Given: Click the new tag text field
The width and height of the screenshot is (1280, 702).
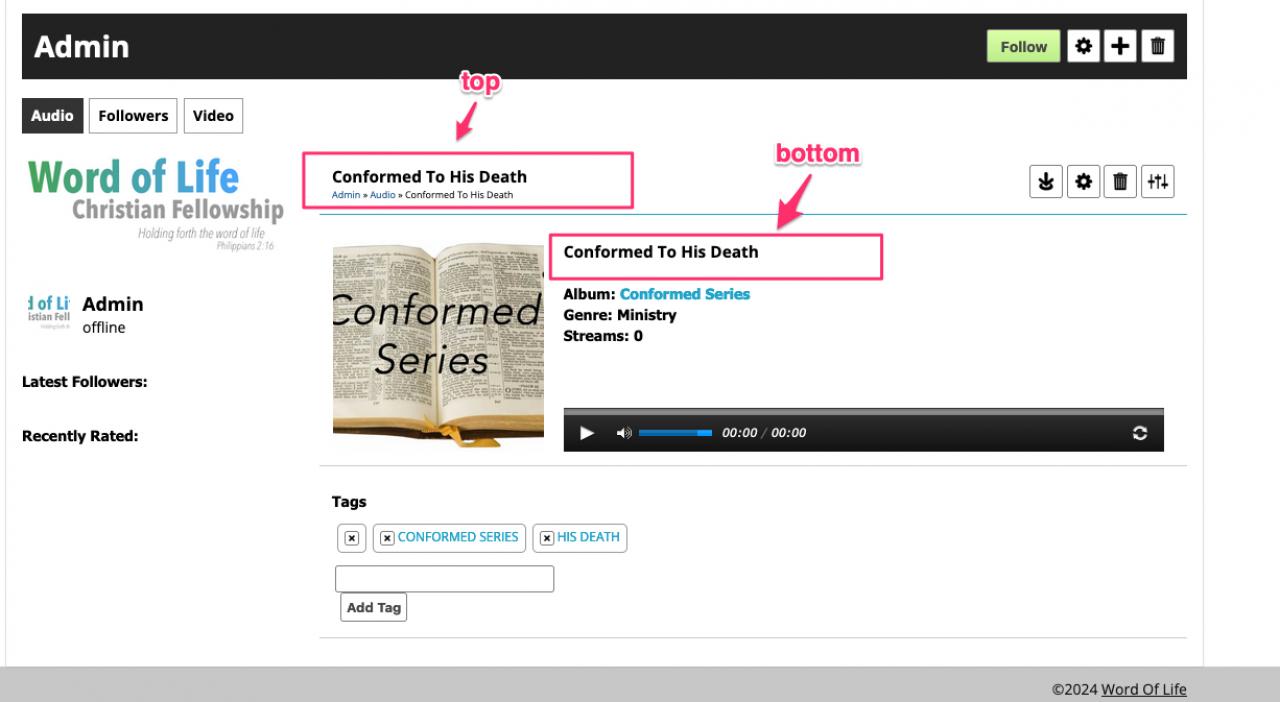Looking at the screenshot, I should [x=444, y=579].
